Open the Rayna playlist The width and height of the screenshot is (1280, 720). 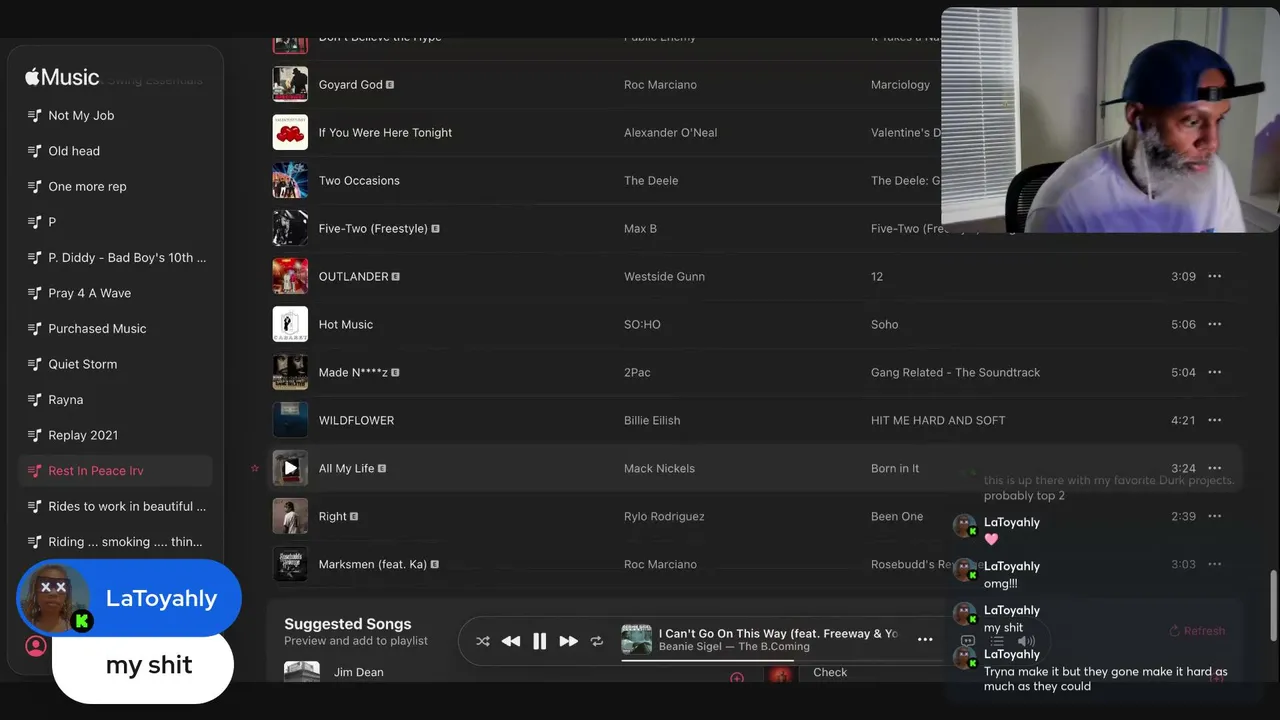116,400
